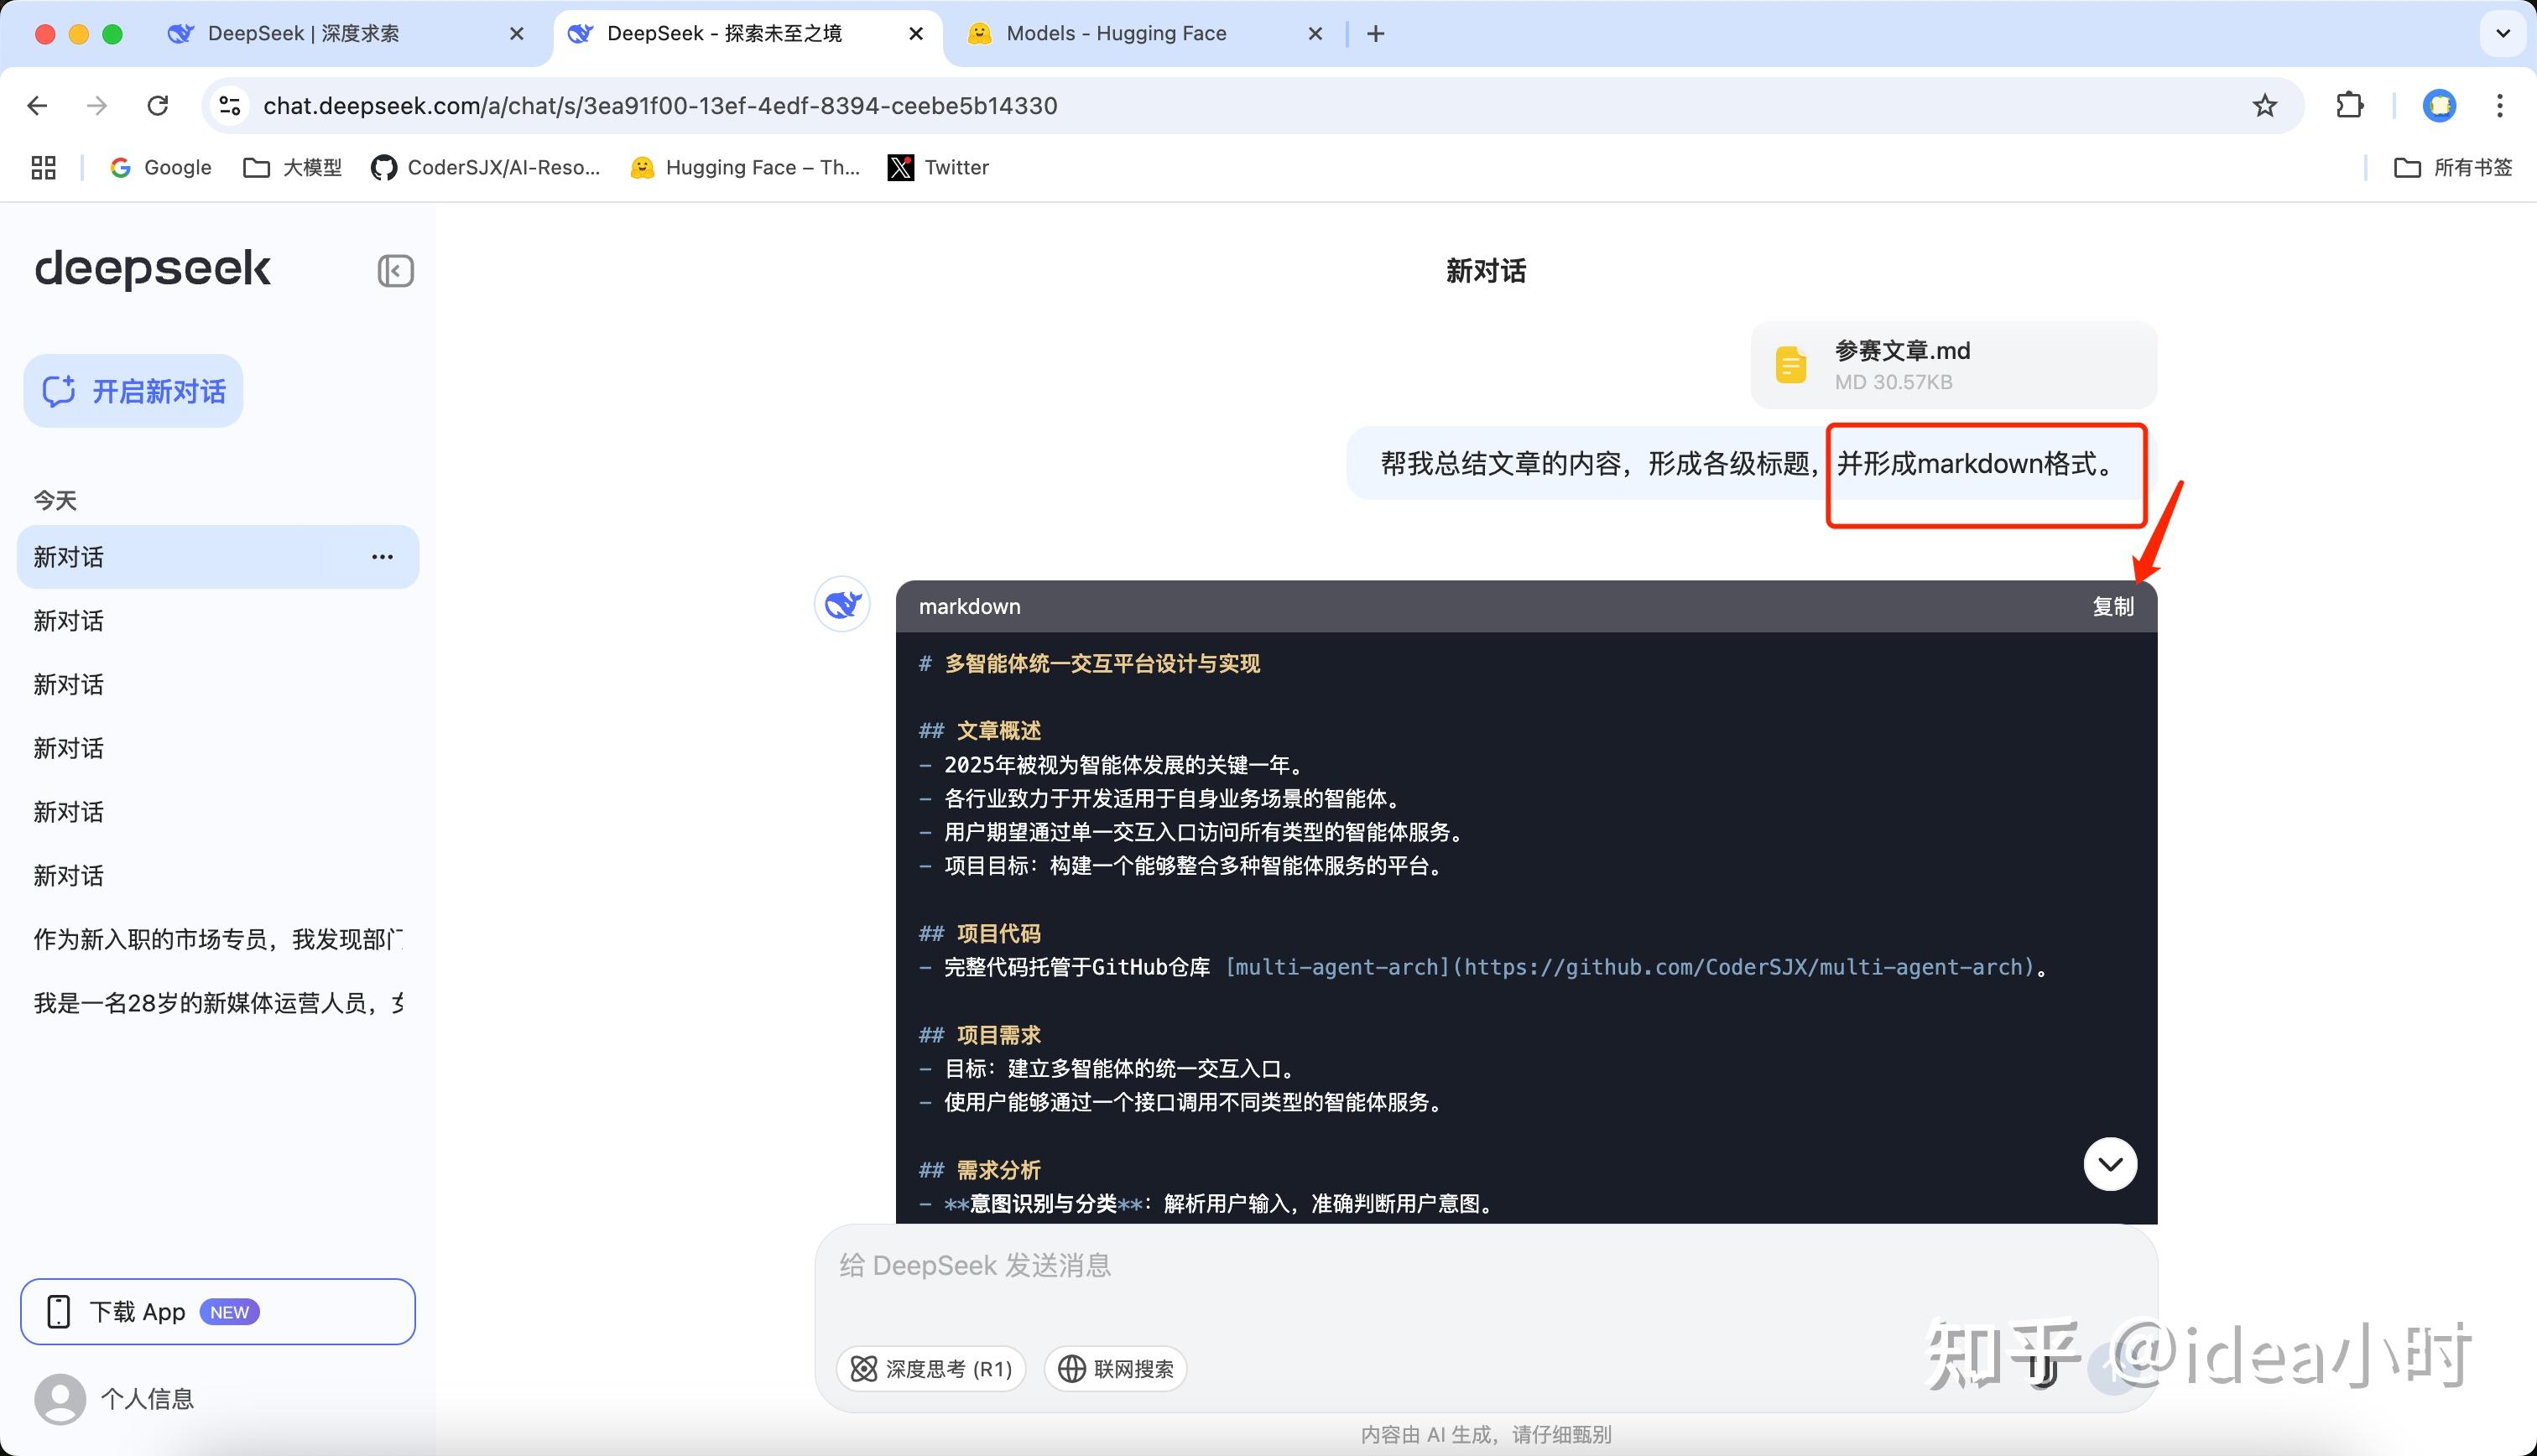Expand the tab list dropdown arrow
Screen dimensions: 2537x1456
pyautogui.click(x=2502, y=34)
